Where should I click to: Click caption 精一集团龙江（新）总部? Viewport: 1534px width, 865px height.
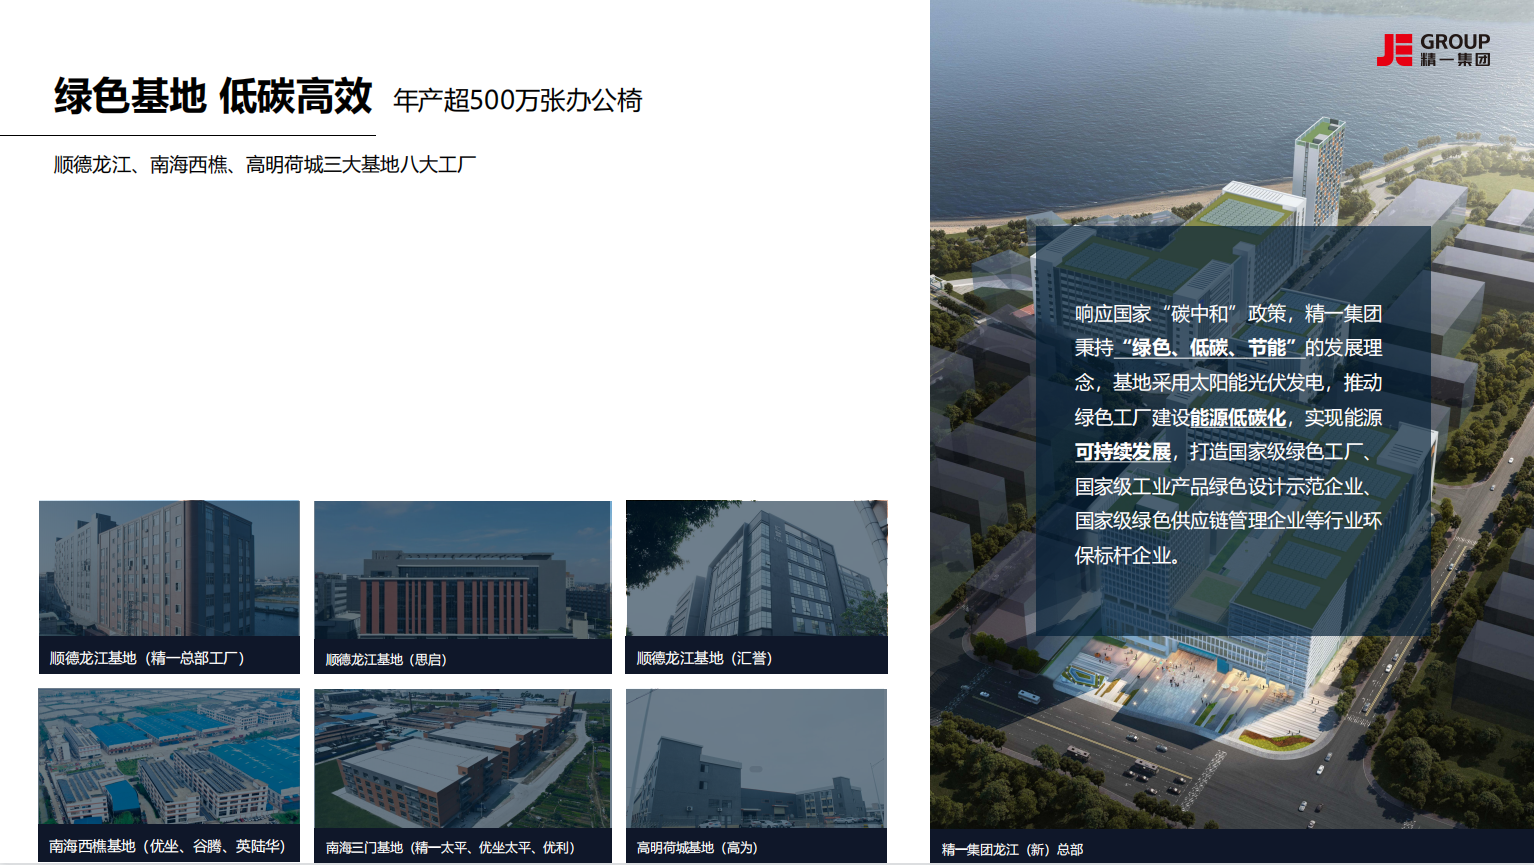click(1012, 850)
